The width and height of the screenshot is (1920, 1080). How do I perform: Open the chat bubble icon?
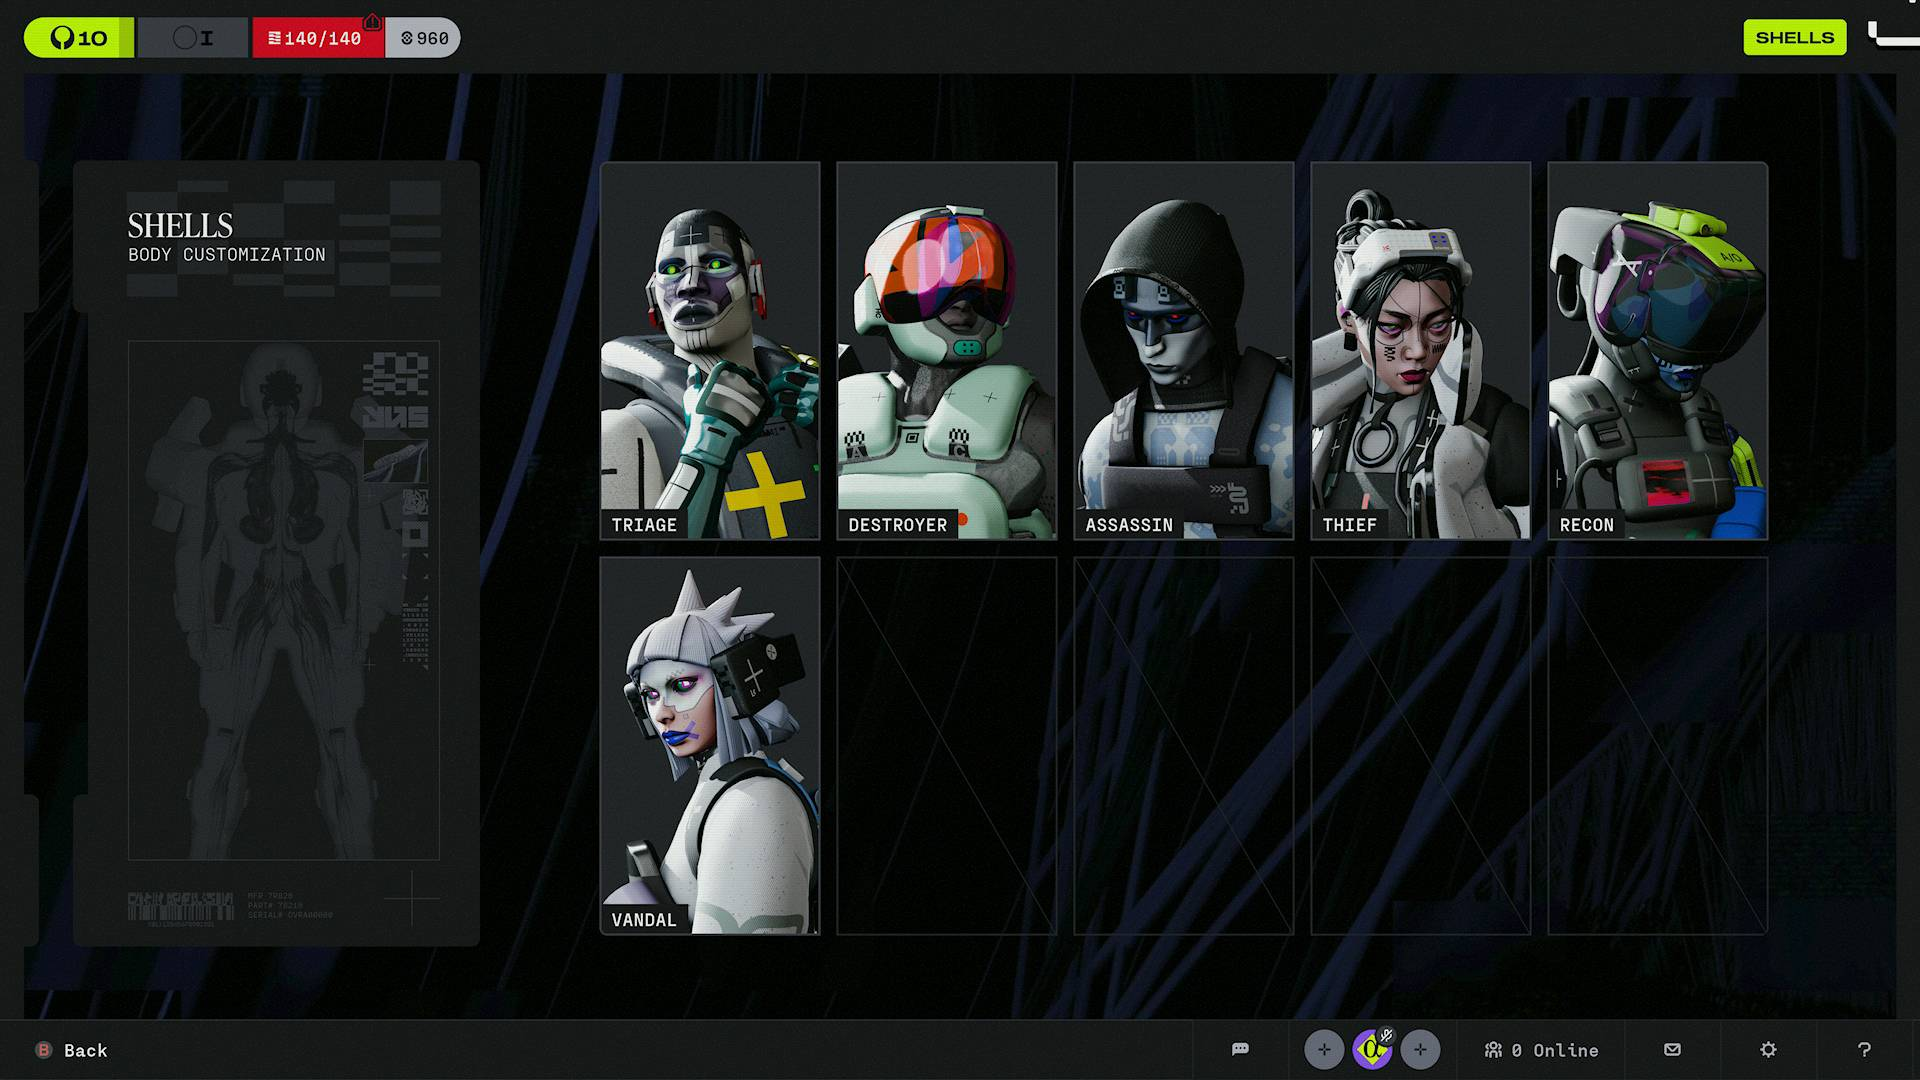[1240, 1049]
